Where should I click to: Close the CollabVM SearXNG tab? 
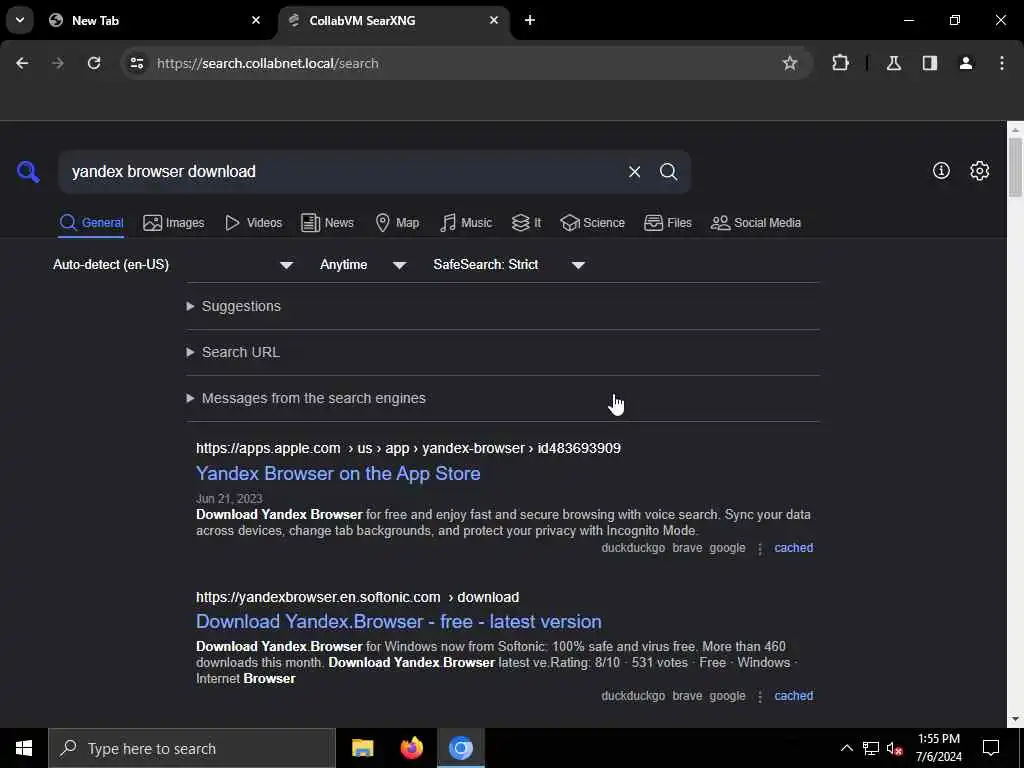494,20
